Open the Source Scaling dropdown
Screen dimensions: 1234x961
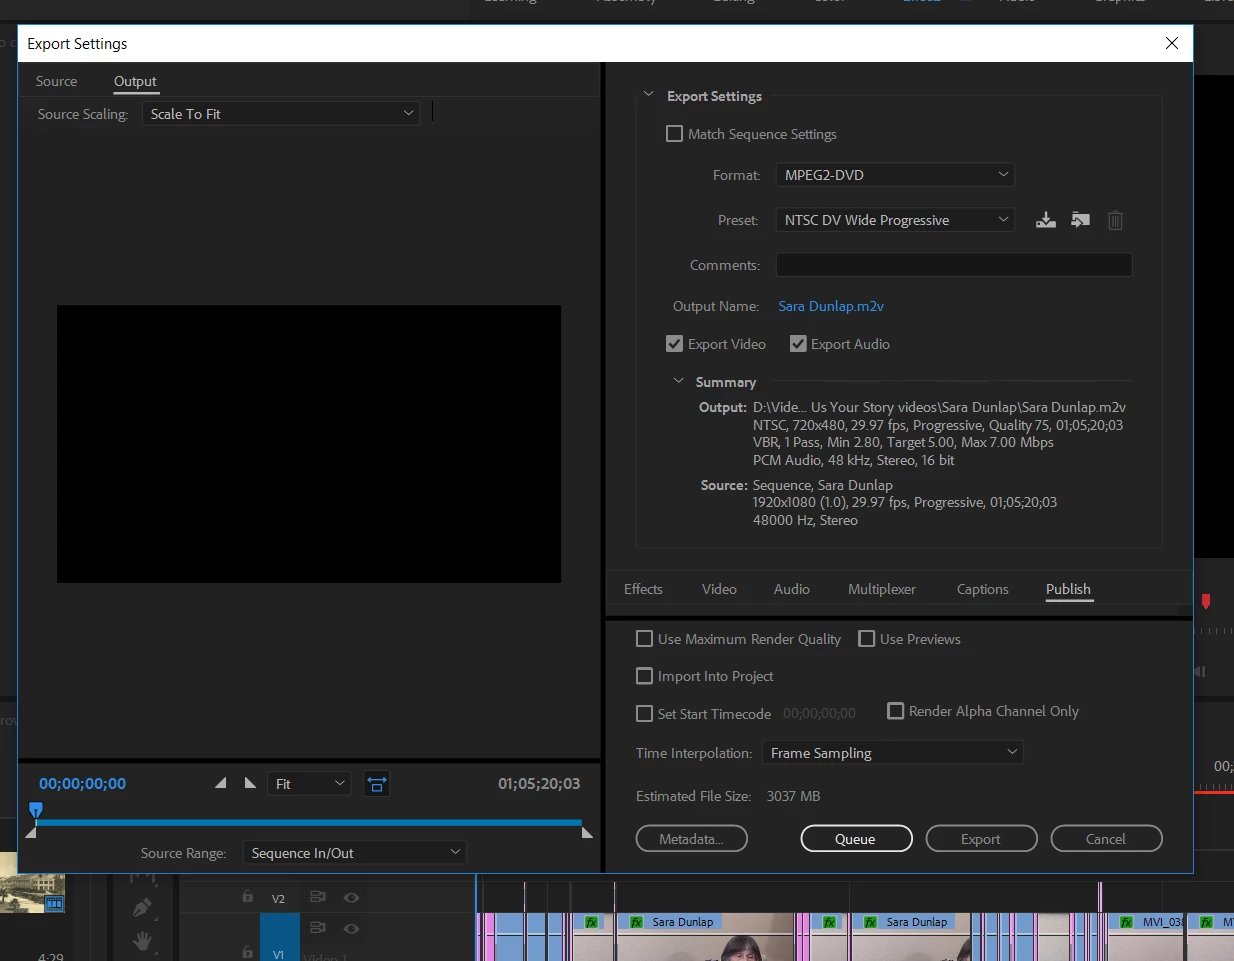[281, 114]
